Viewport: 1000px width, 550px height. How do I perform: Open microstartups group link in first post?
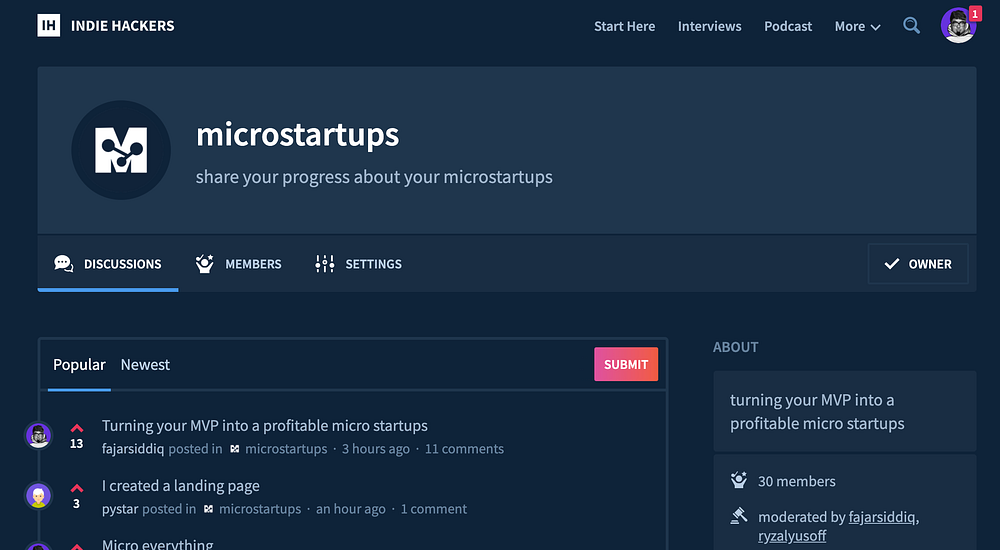(286, 449)
